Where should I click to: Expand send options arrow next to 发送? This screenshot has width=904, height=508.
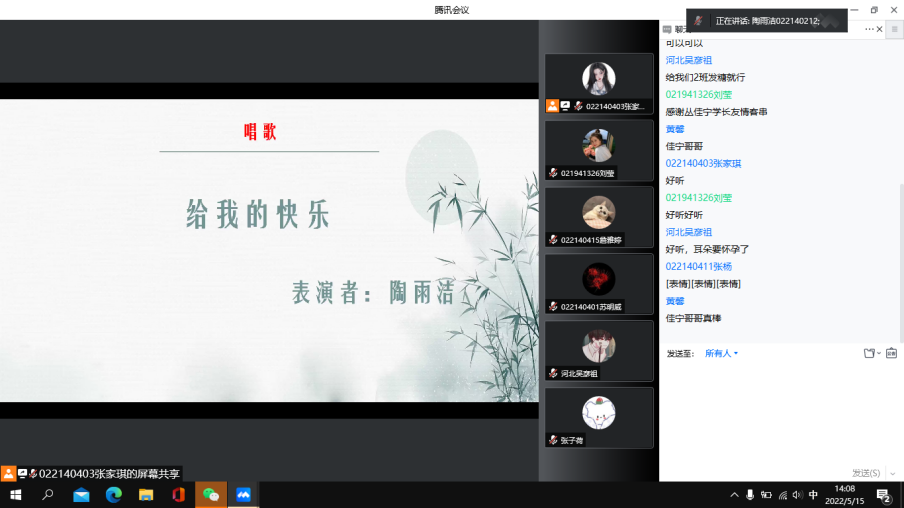892,473
